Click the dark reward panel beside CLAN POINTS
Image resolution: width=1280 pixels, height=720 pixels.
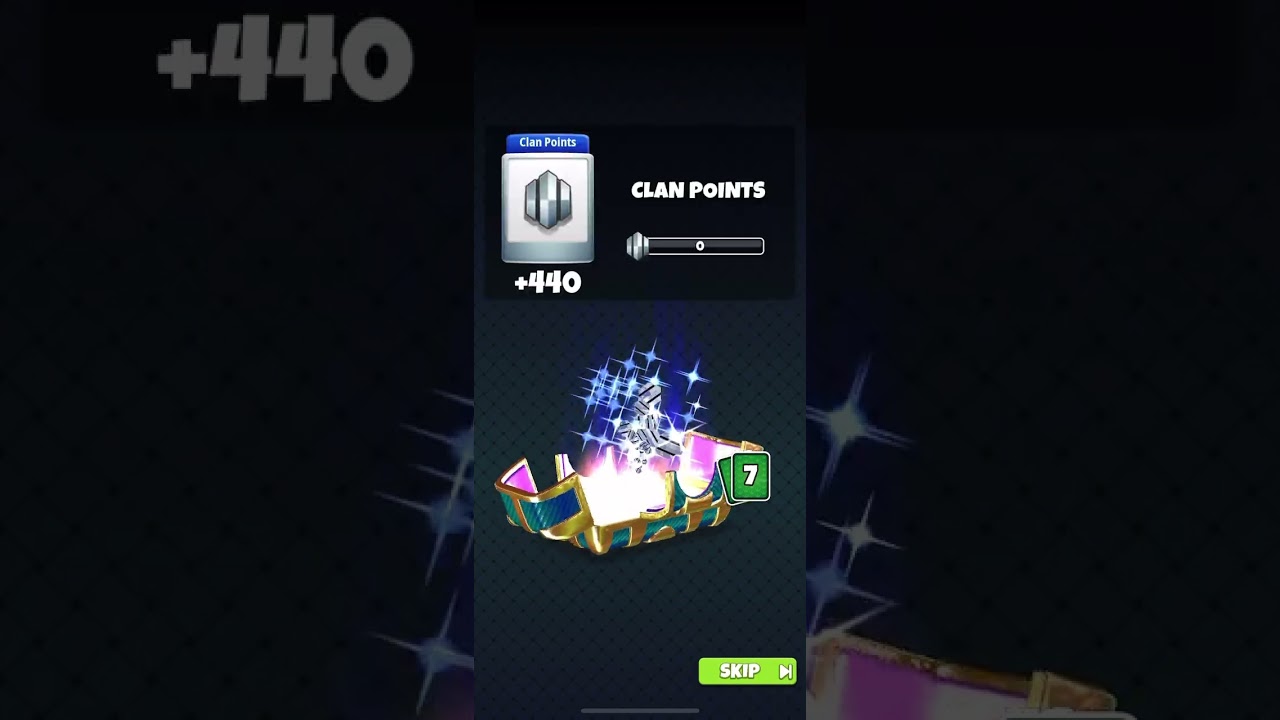[x=640, y=212]
